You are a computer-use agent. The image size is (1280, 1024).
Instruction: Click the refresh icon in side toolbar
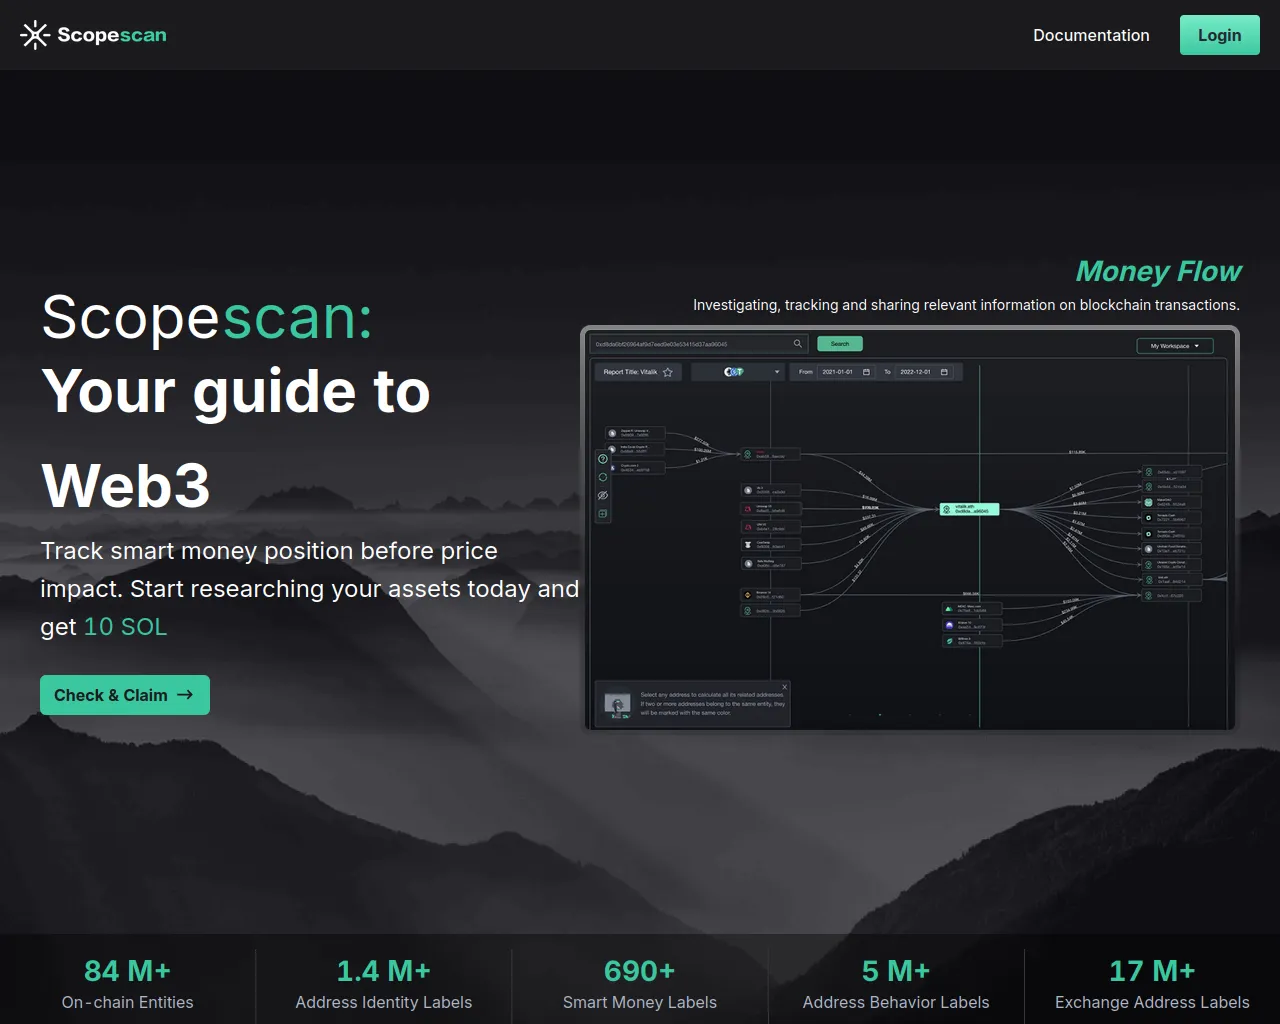point(603,477)
